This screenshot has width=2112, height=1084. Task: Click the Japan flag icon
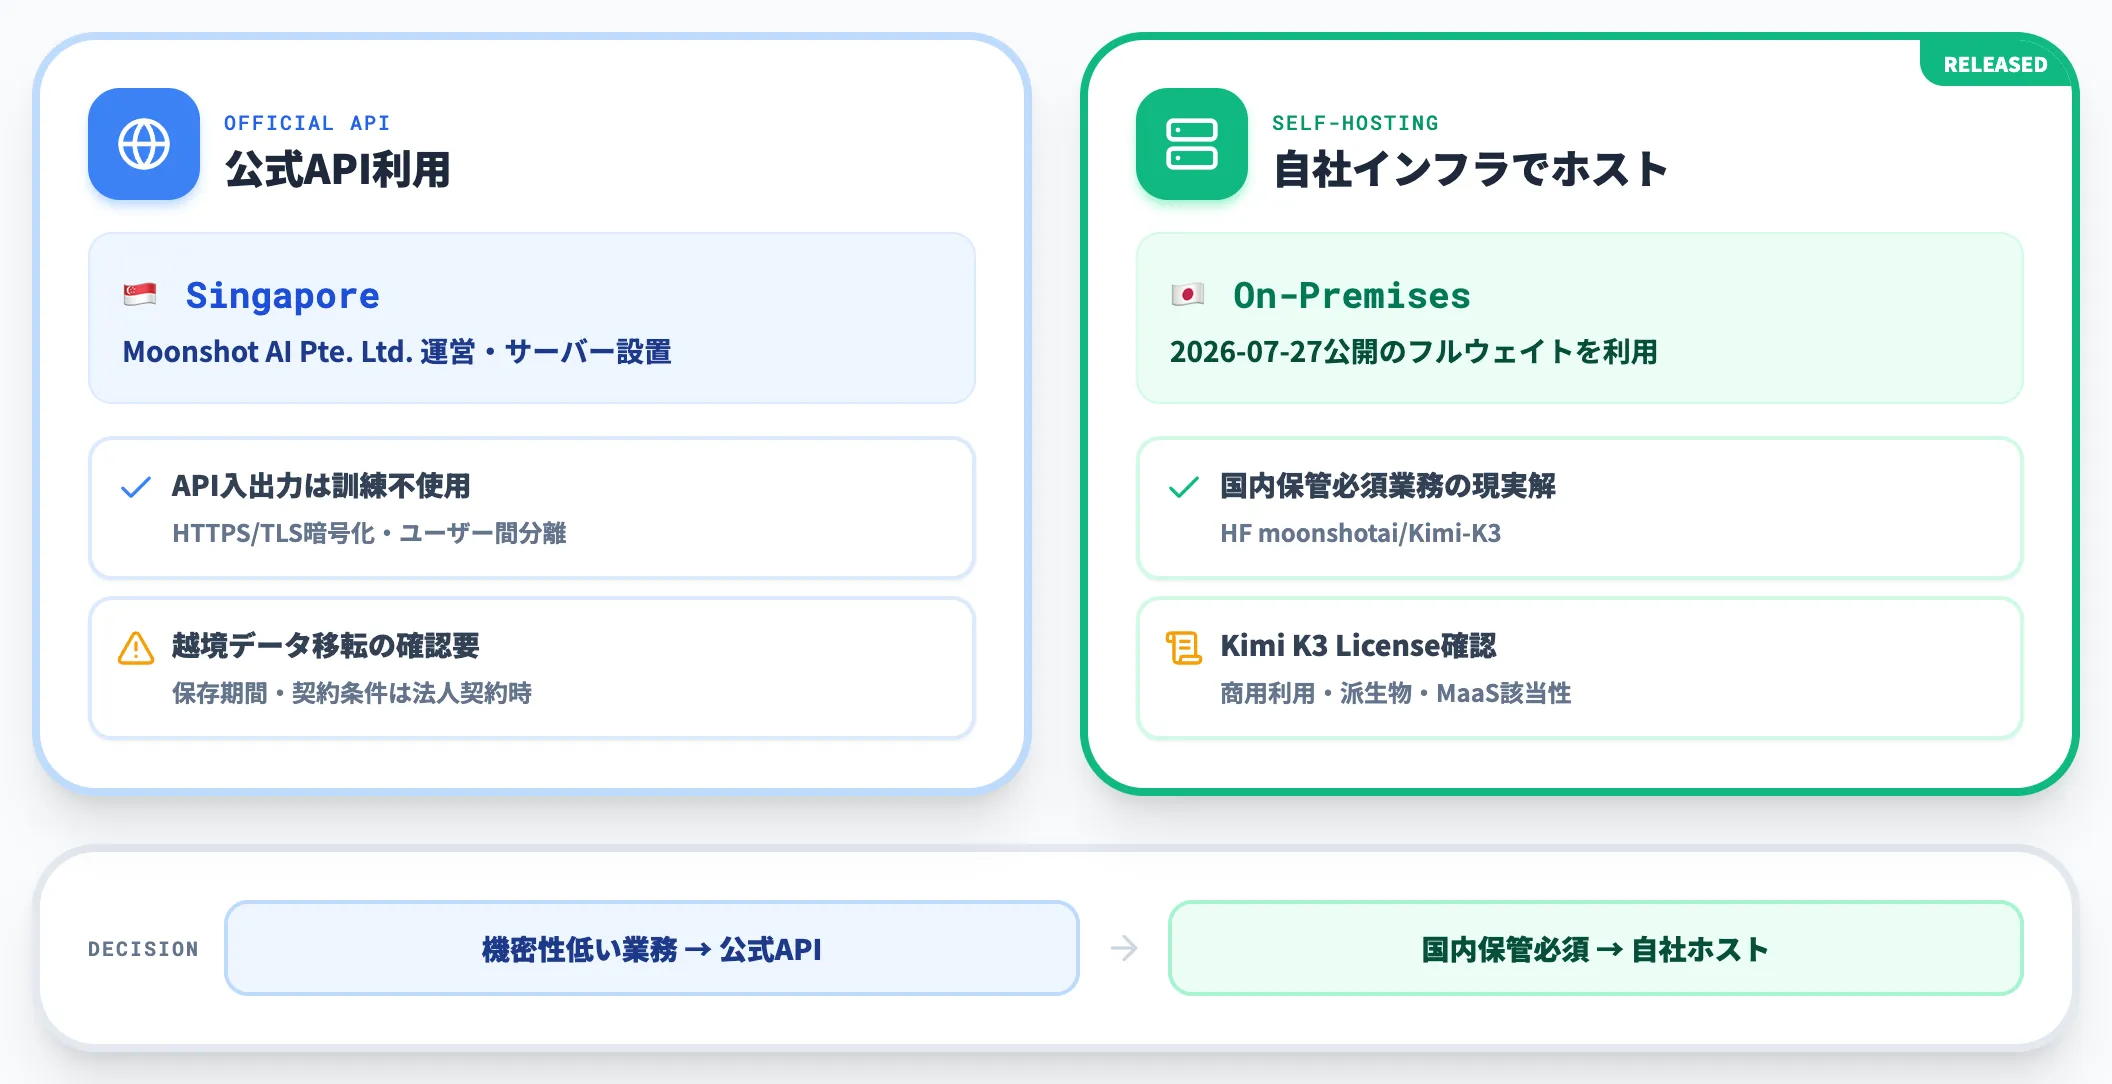pyautogui.click(x=1188, y=294)
